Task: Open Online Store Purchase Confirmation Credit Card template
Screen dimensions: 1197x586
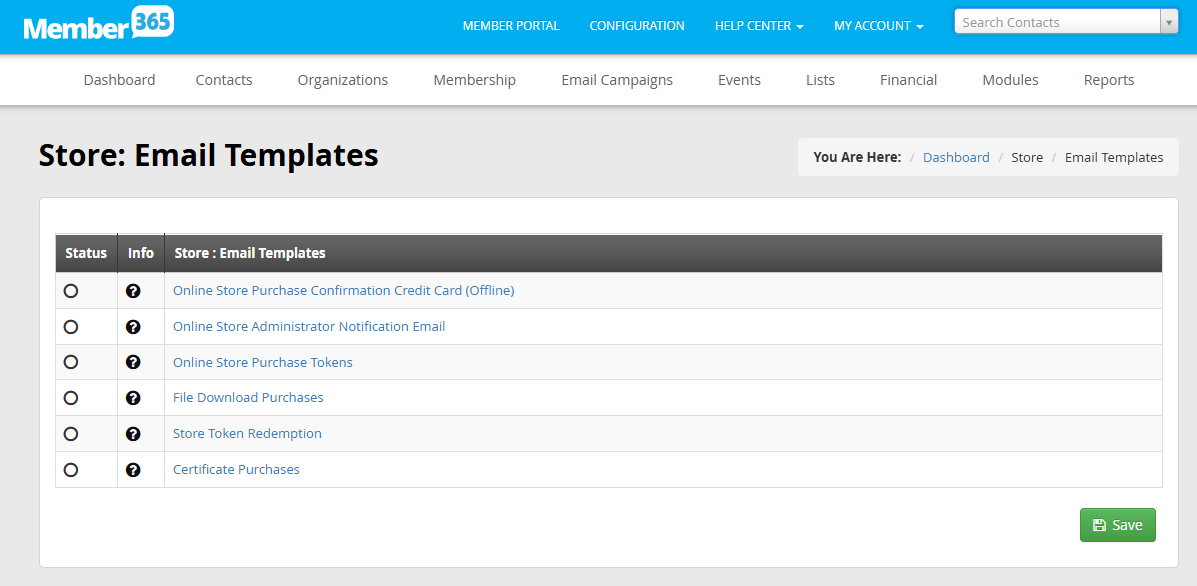Action: click(344, 291)
